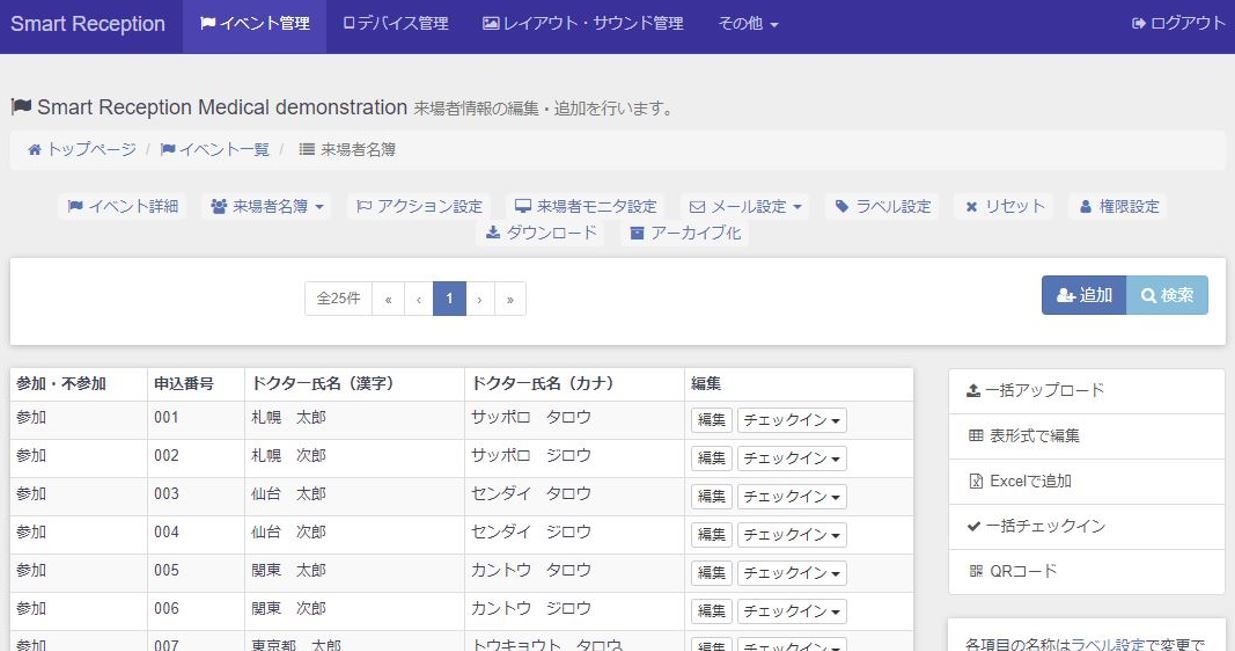
Task: Click the table icon beside 表形式で編集
Action: (976, 436)
